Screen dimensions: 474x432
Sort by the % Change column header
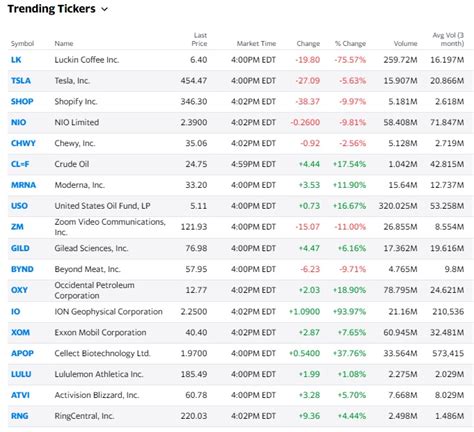tap(350, 44)
